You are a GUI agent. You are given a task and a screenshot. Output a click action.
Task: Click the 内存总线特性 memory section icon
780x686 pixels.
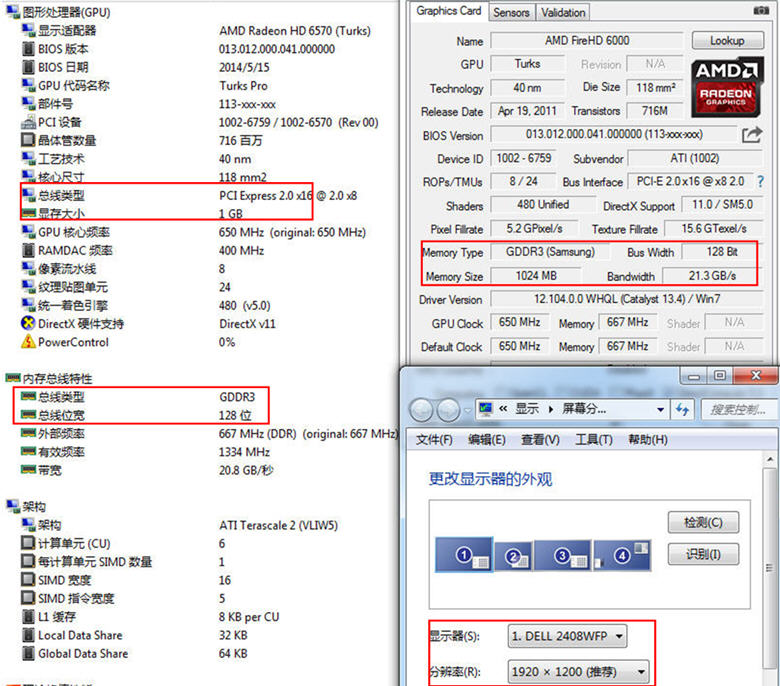click(x=13, y=378)
